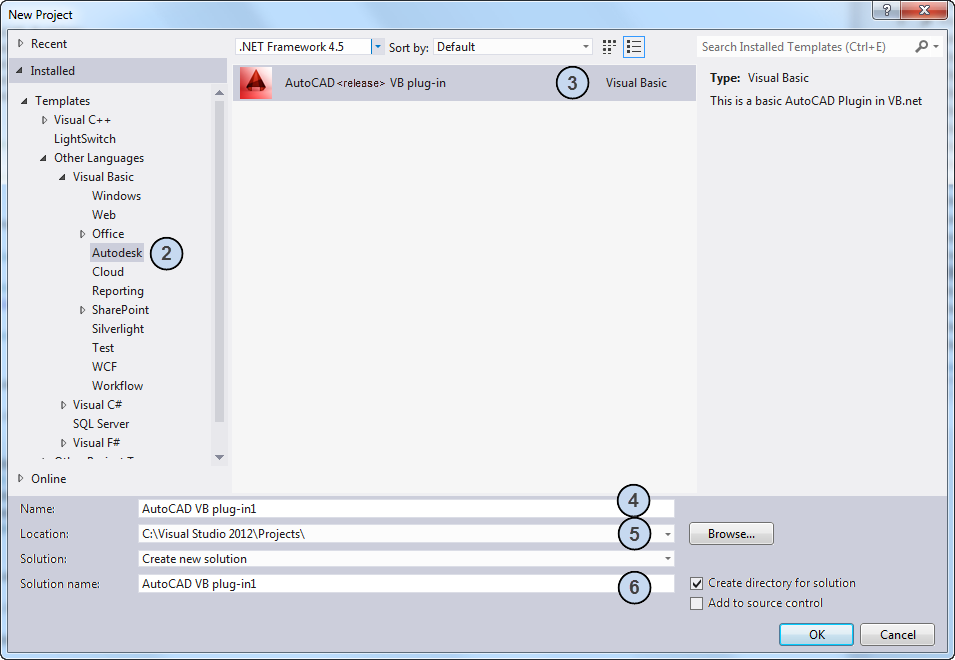This screenshot has height=660, width=955.
Task: Click the Browse... button
Action: coord(731,534)
